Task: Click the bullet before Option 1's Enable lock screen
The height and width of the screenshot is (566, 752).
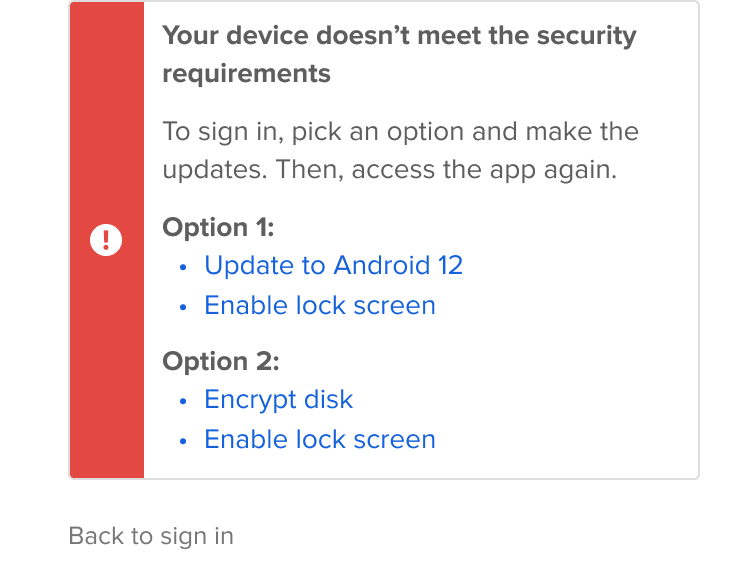Action: (x=183, y=307)
